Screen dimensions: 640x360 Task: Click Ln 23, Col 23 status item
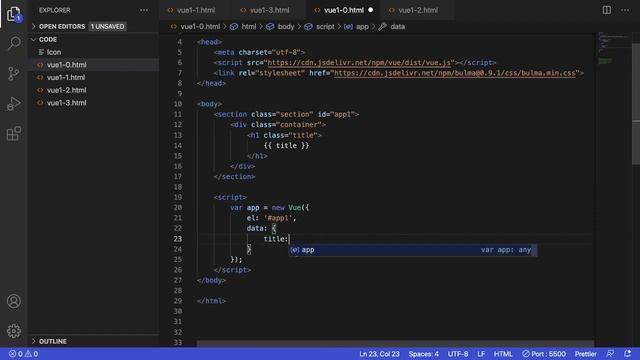click(x=379, y=354)
